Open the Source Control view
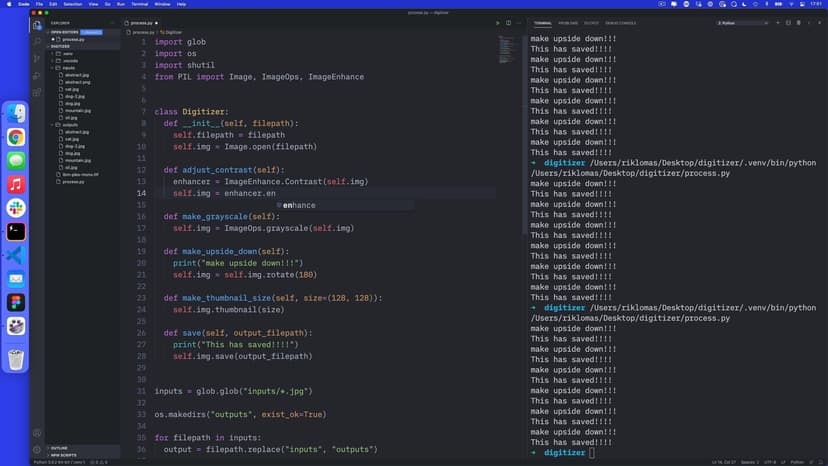Screen dimensions: 828x466 37,58
